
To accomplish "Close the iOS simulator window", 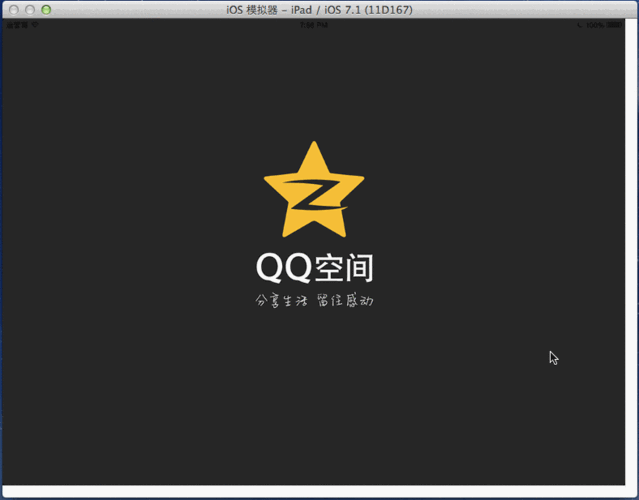I will (13, 9).
